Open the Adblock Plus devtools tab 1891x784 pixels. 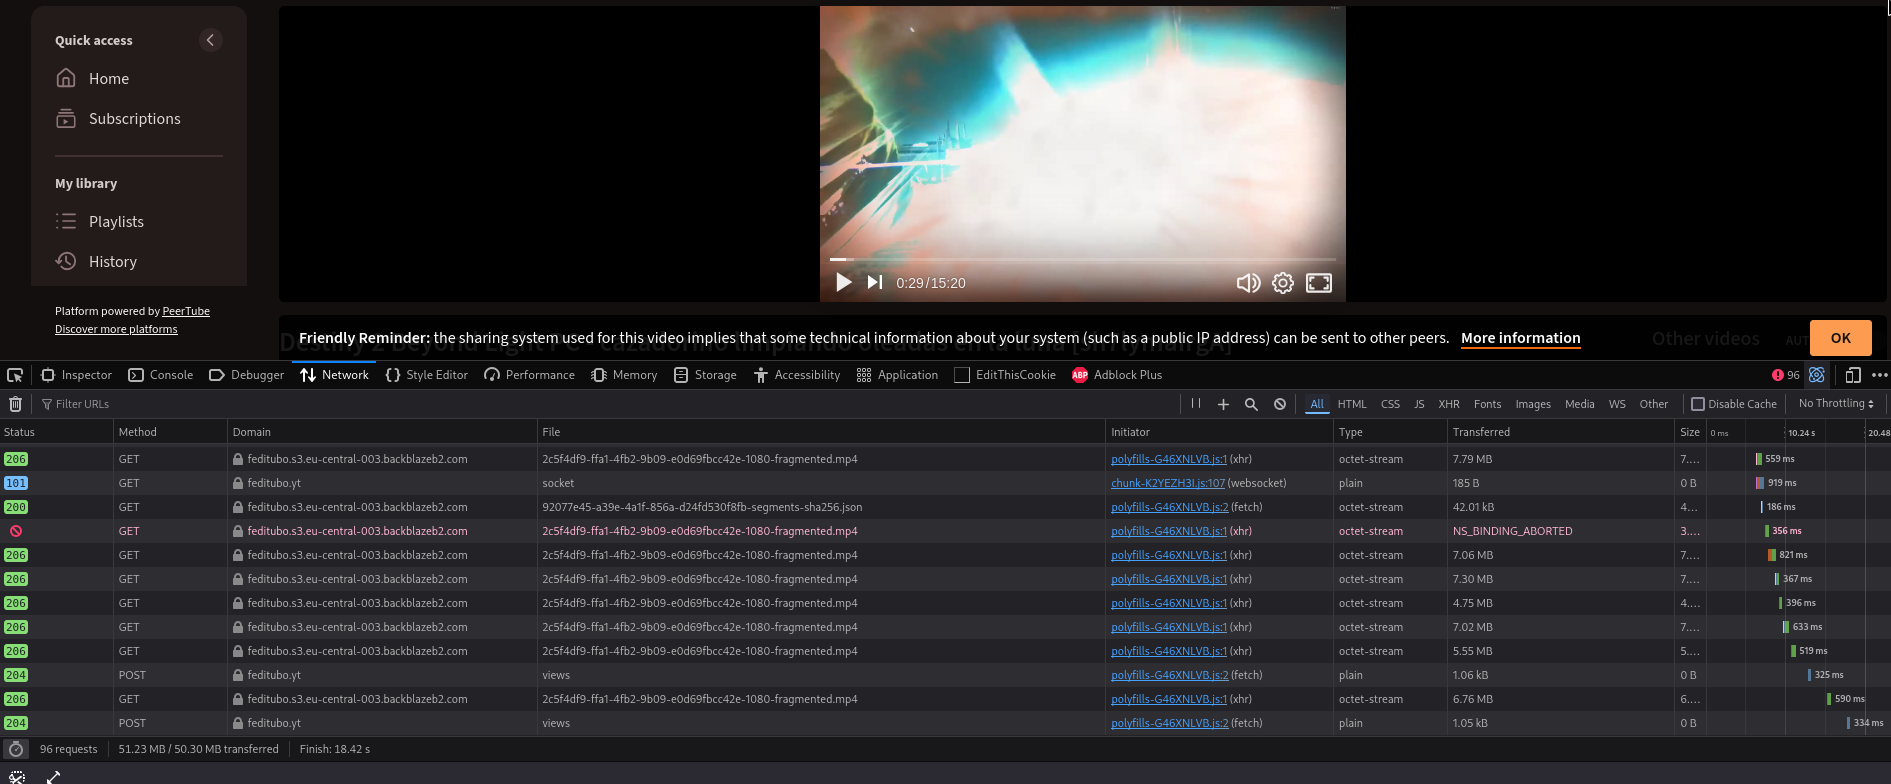(x=1117, y=375)
